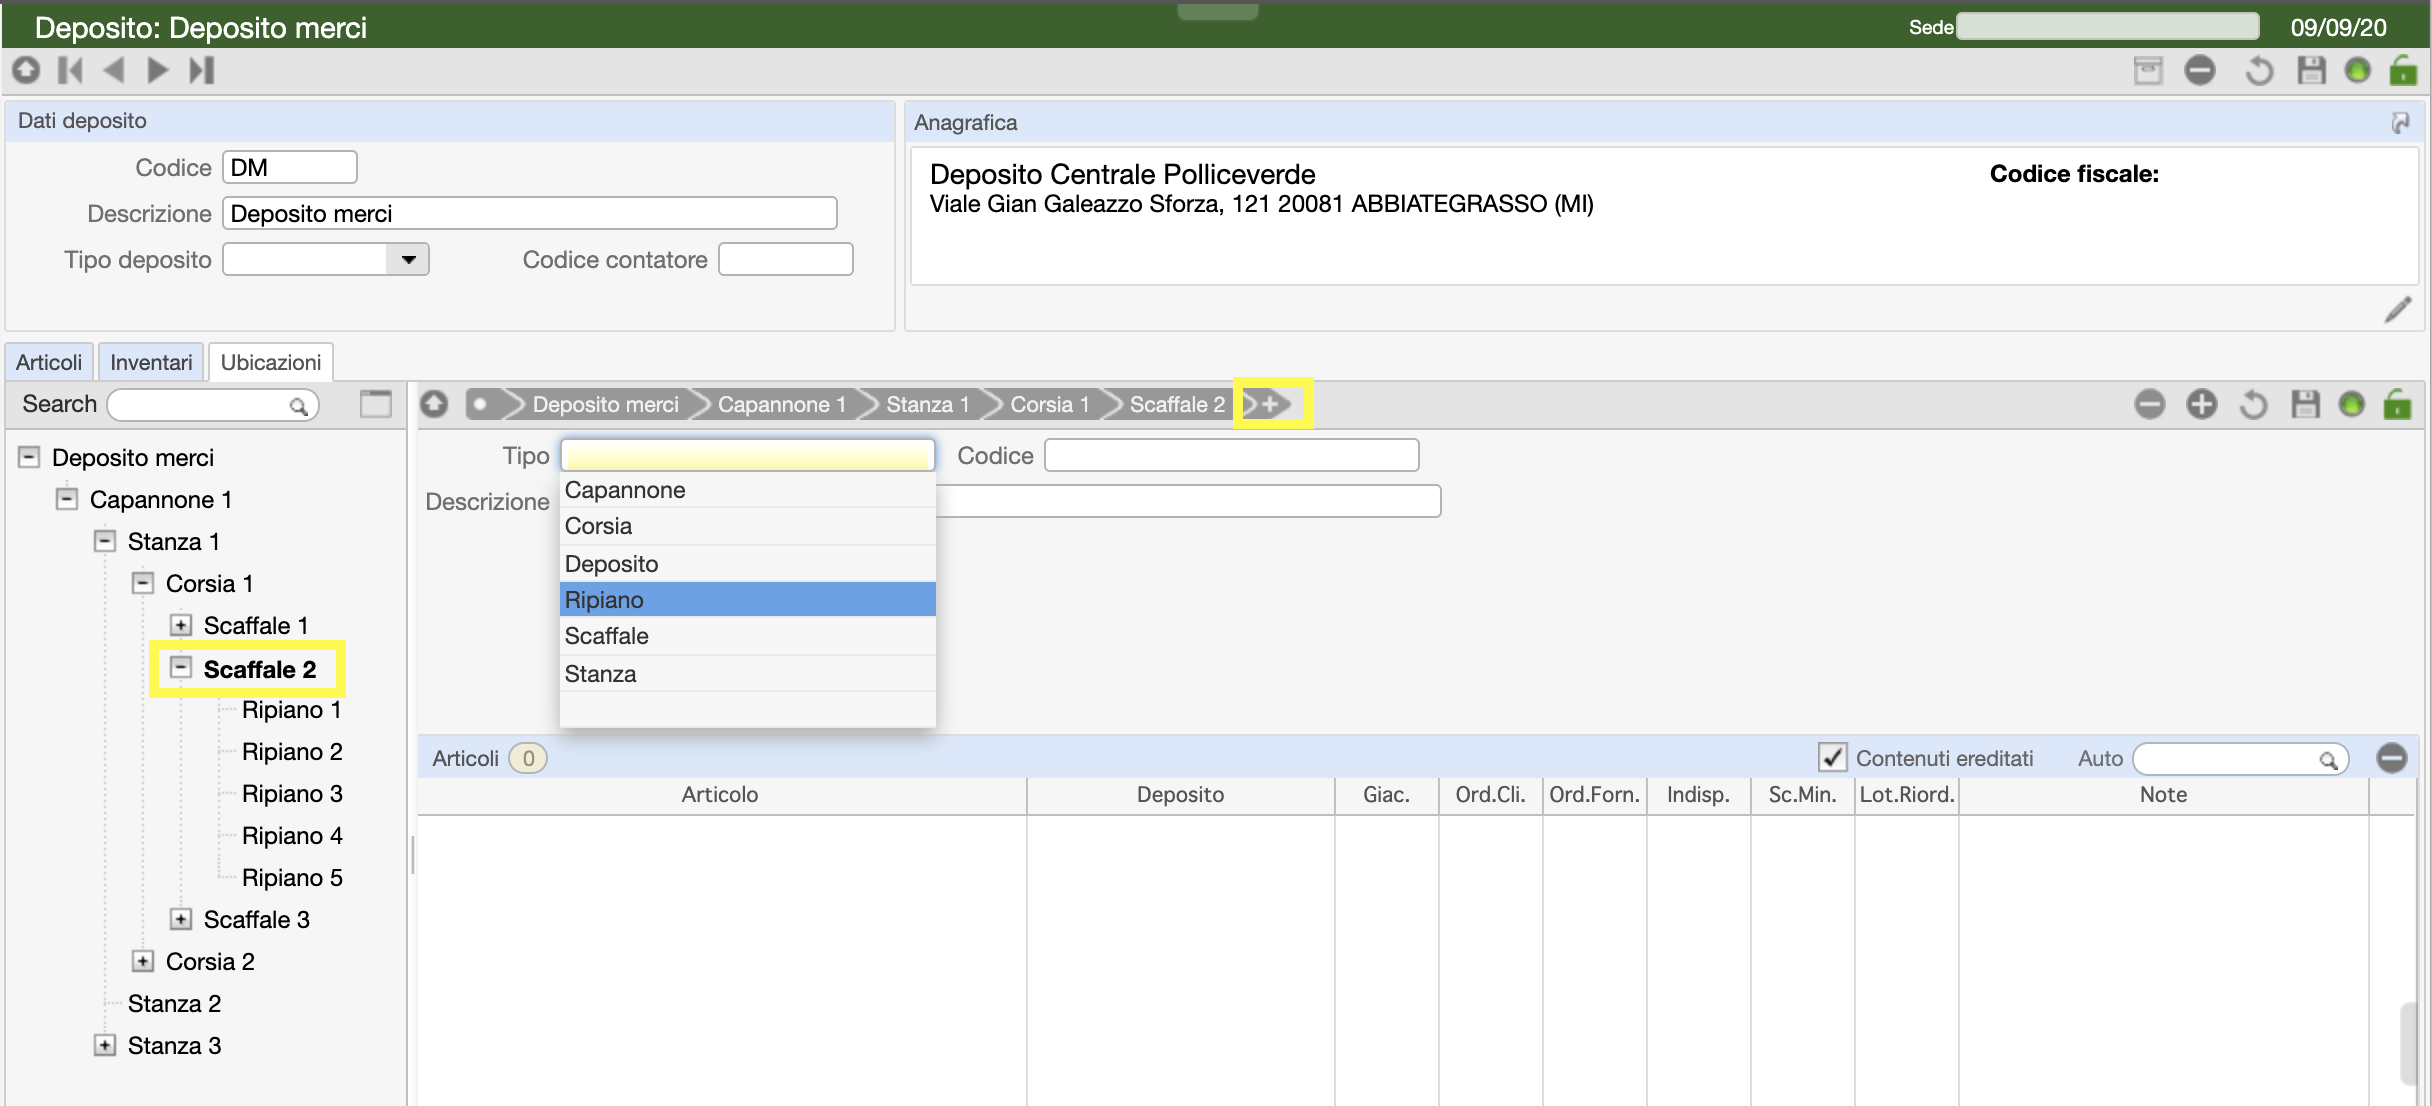Image resolution: width=2432 pixels, height=1106 pixels.
Task: Collapse the Stanza 1 tree node
Action: [105, 541]
